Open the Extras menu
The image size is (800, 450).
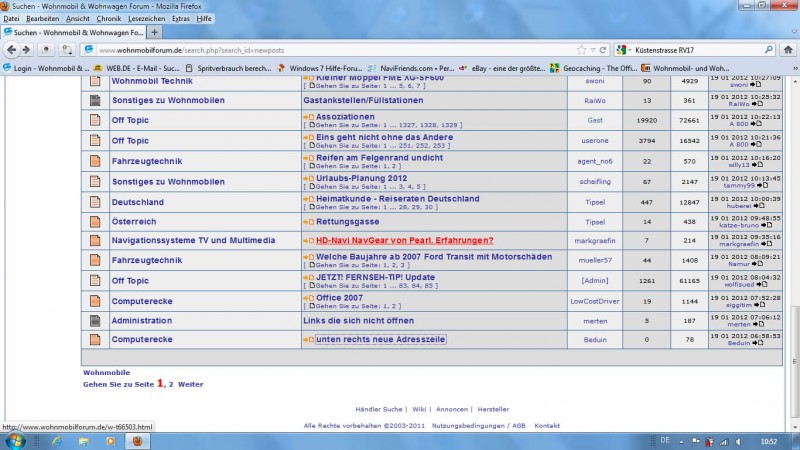(180, 19)
